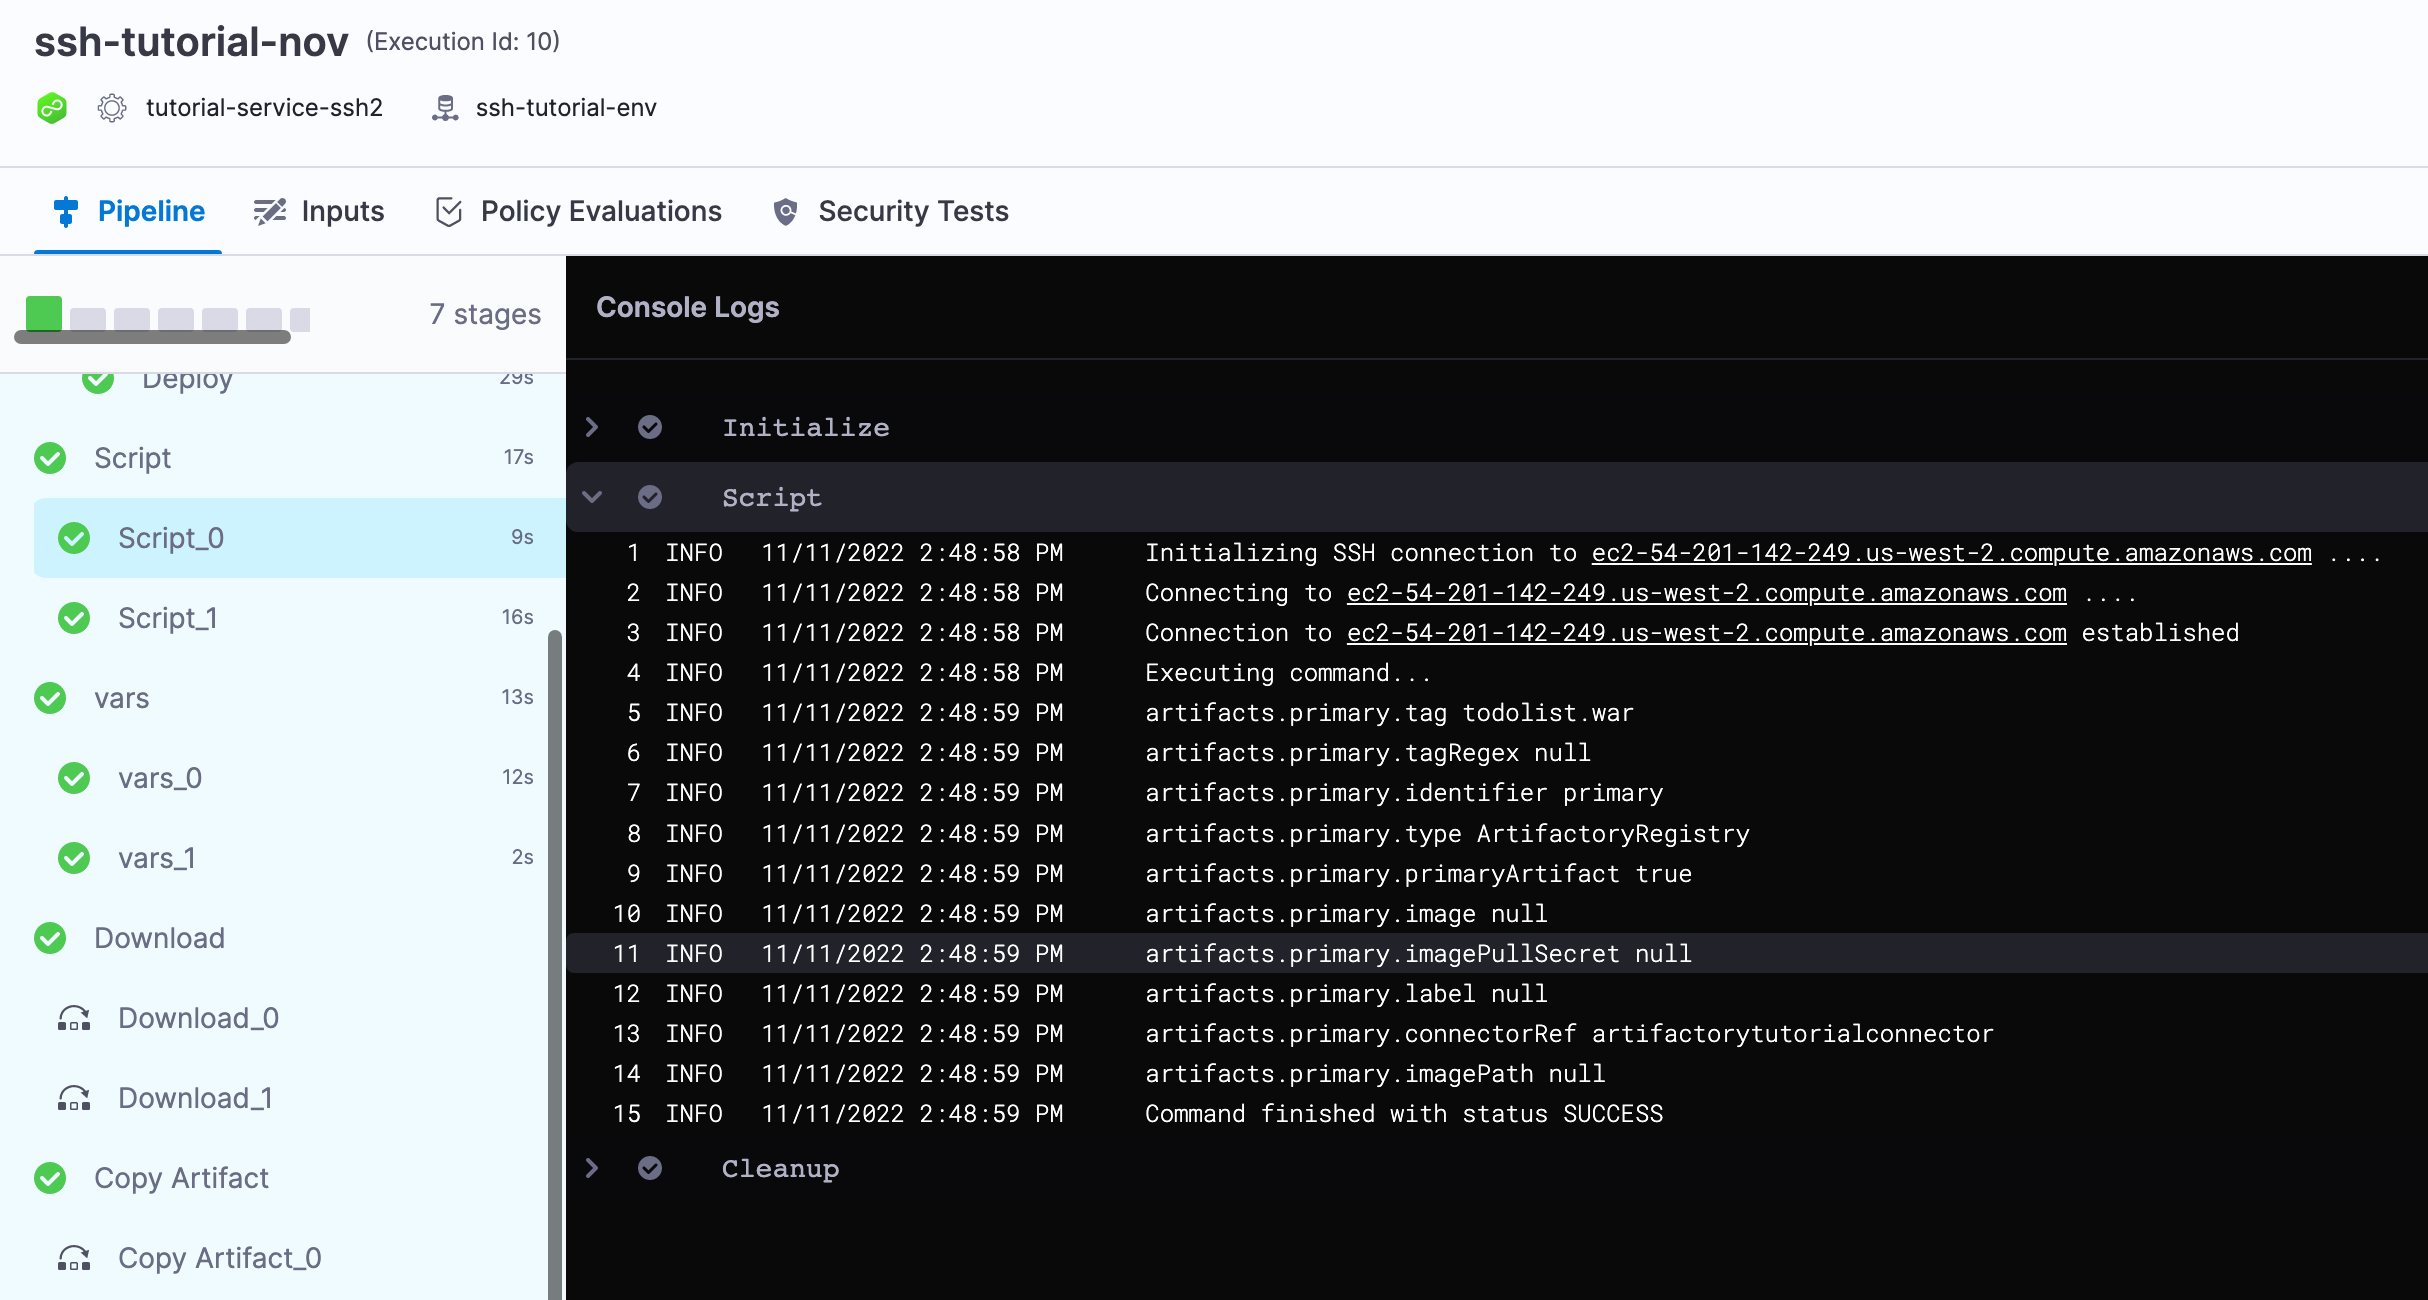
Task: Click the Download_1 pending step icon
Action: (x=74, y=1098)
